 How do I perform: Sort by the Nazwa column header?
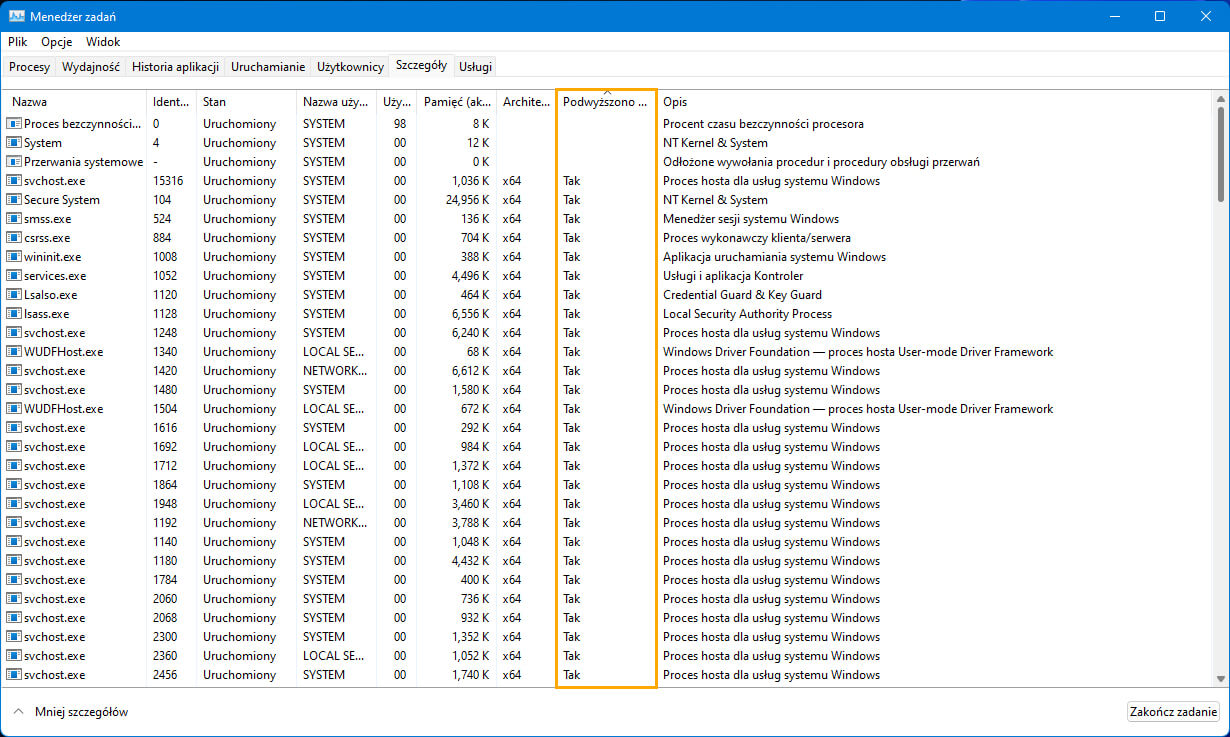point(75,102)
